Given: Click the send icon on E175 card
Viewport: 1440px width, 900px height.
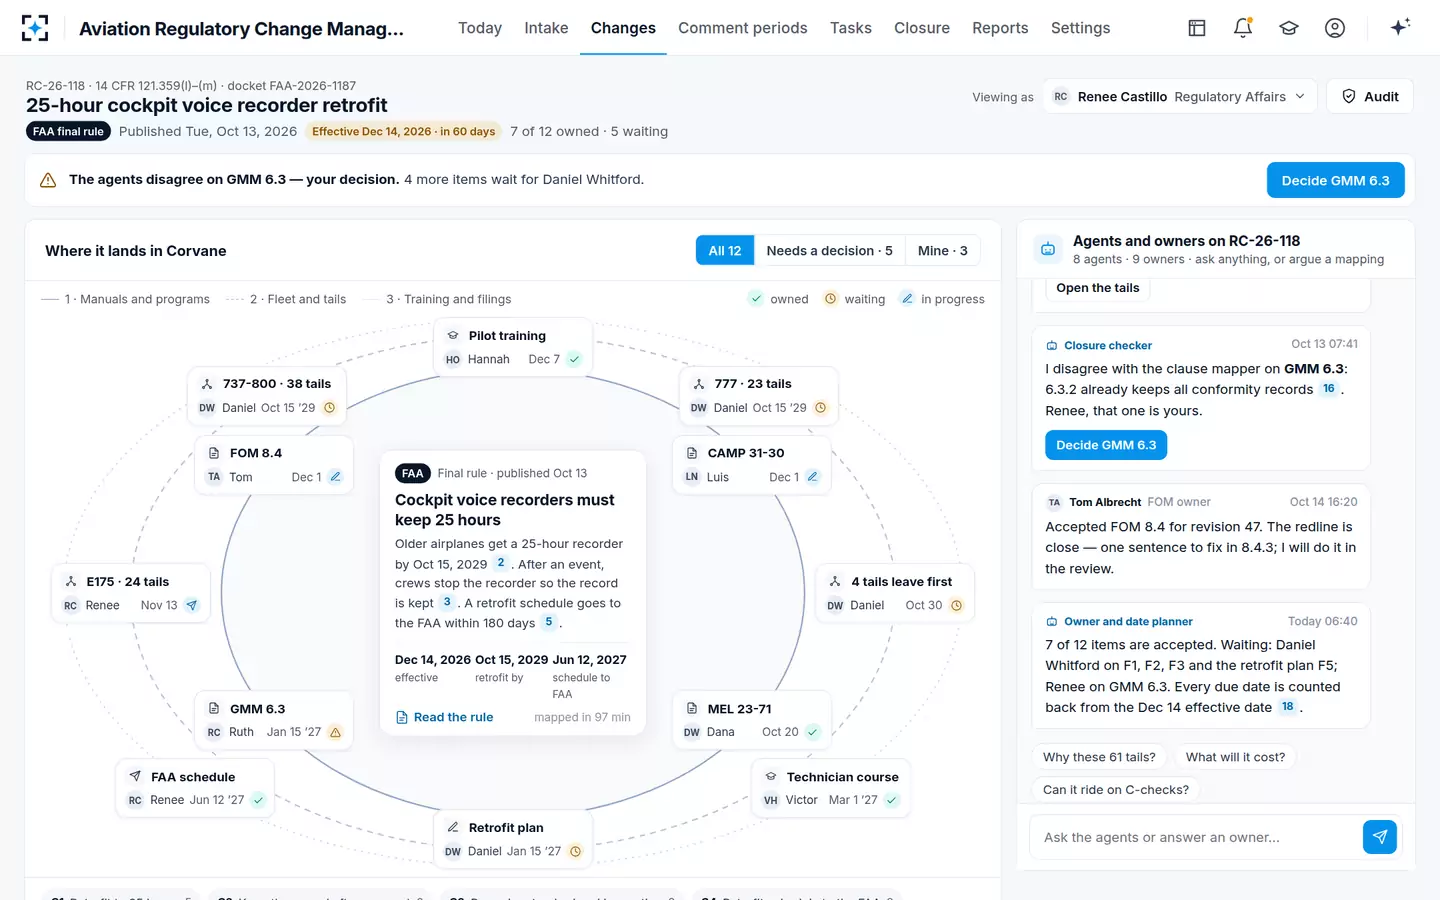Looking at the screenshot, I should click(x=192, y=605).
